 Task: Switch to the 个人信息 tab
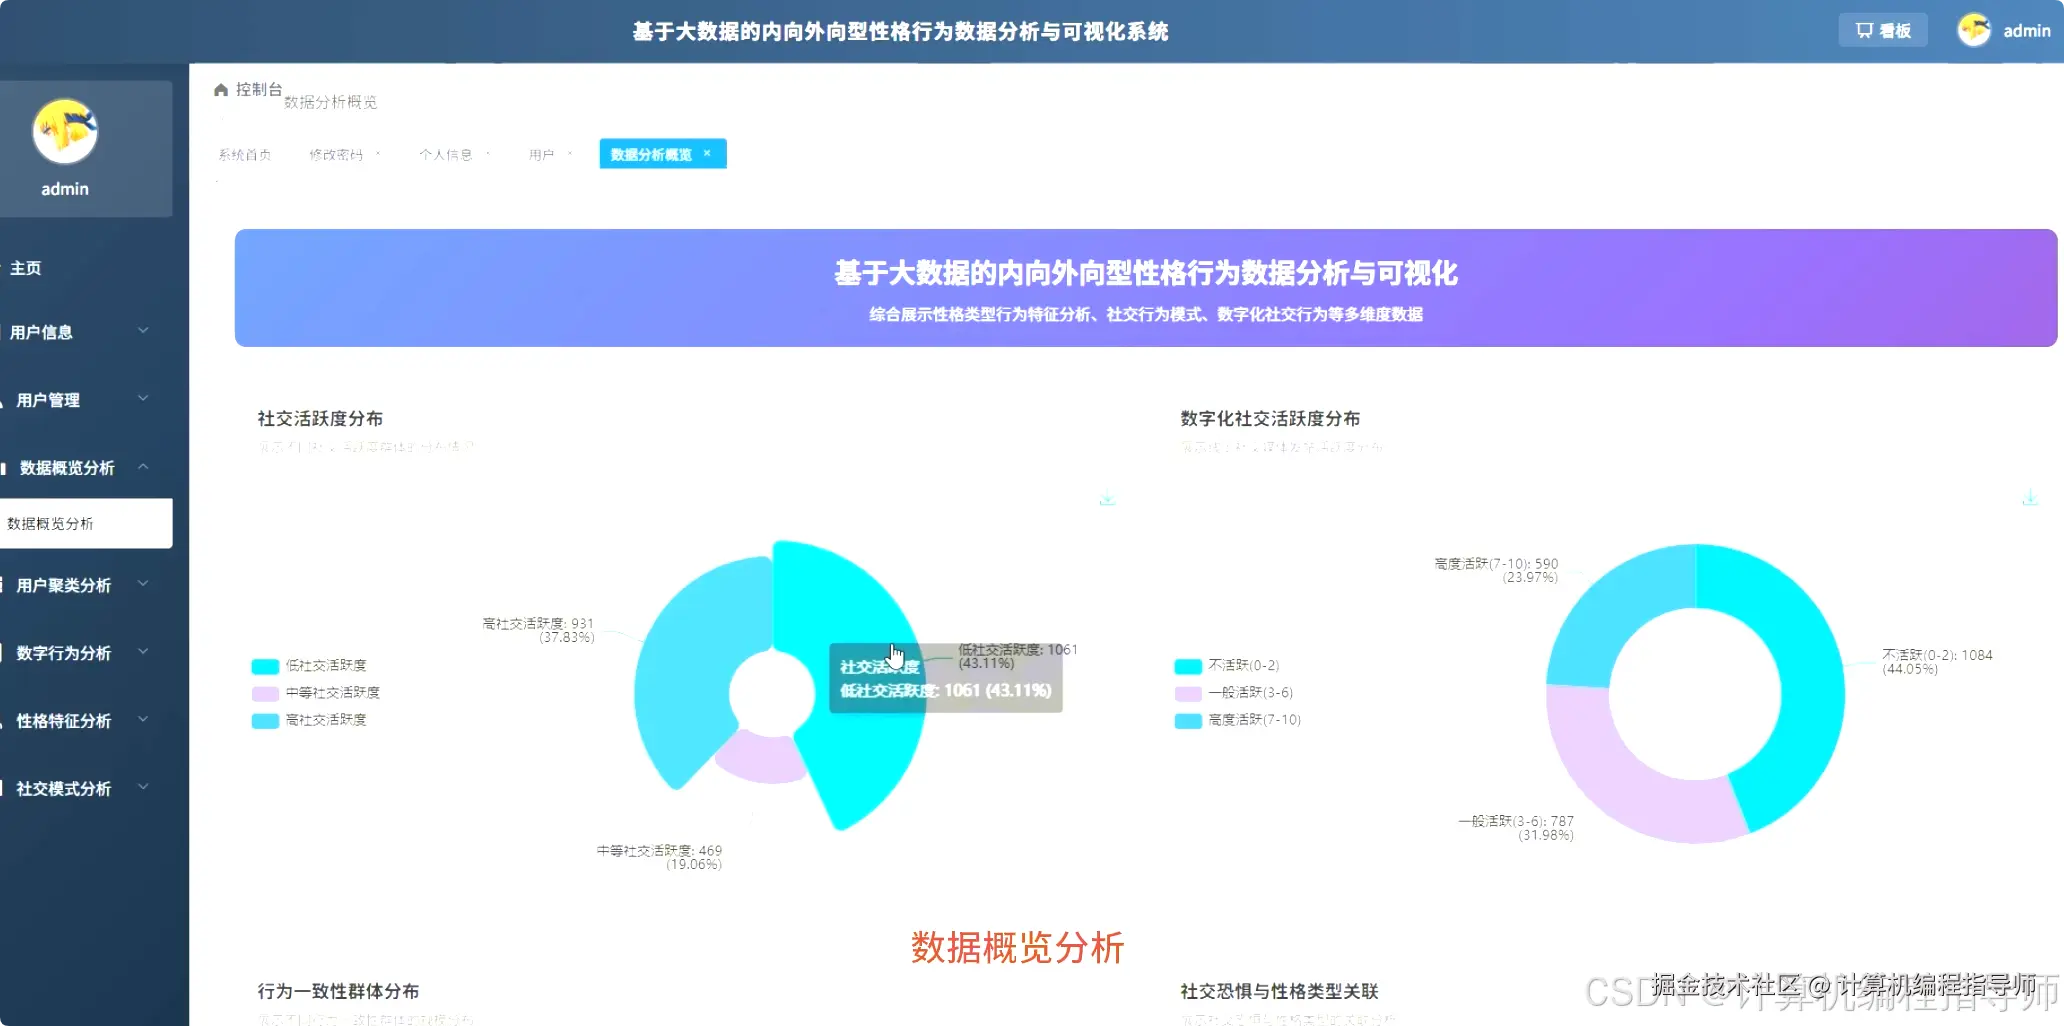pyautogui.click(x=446, y=155)
